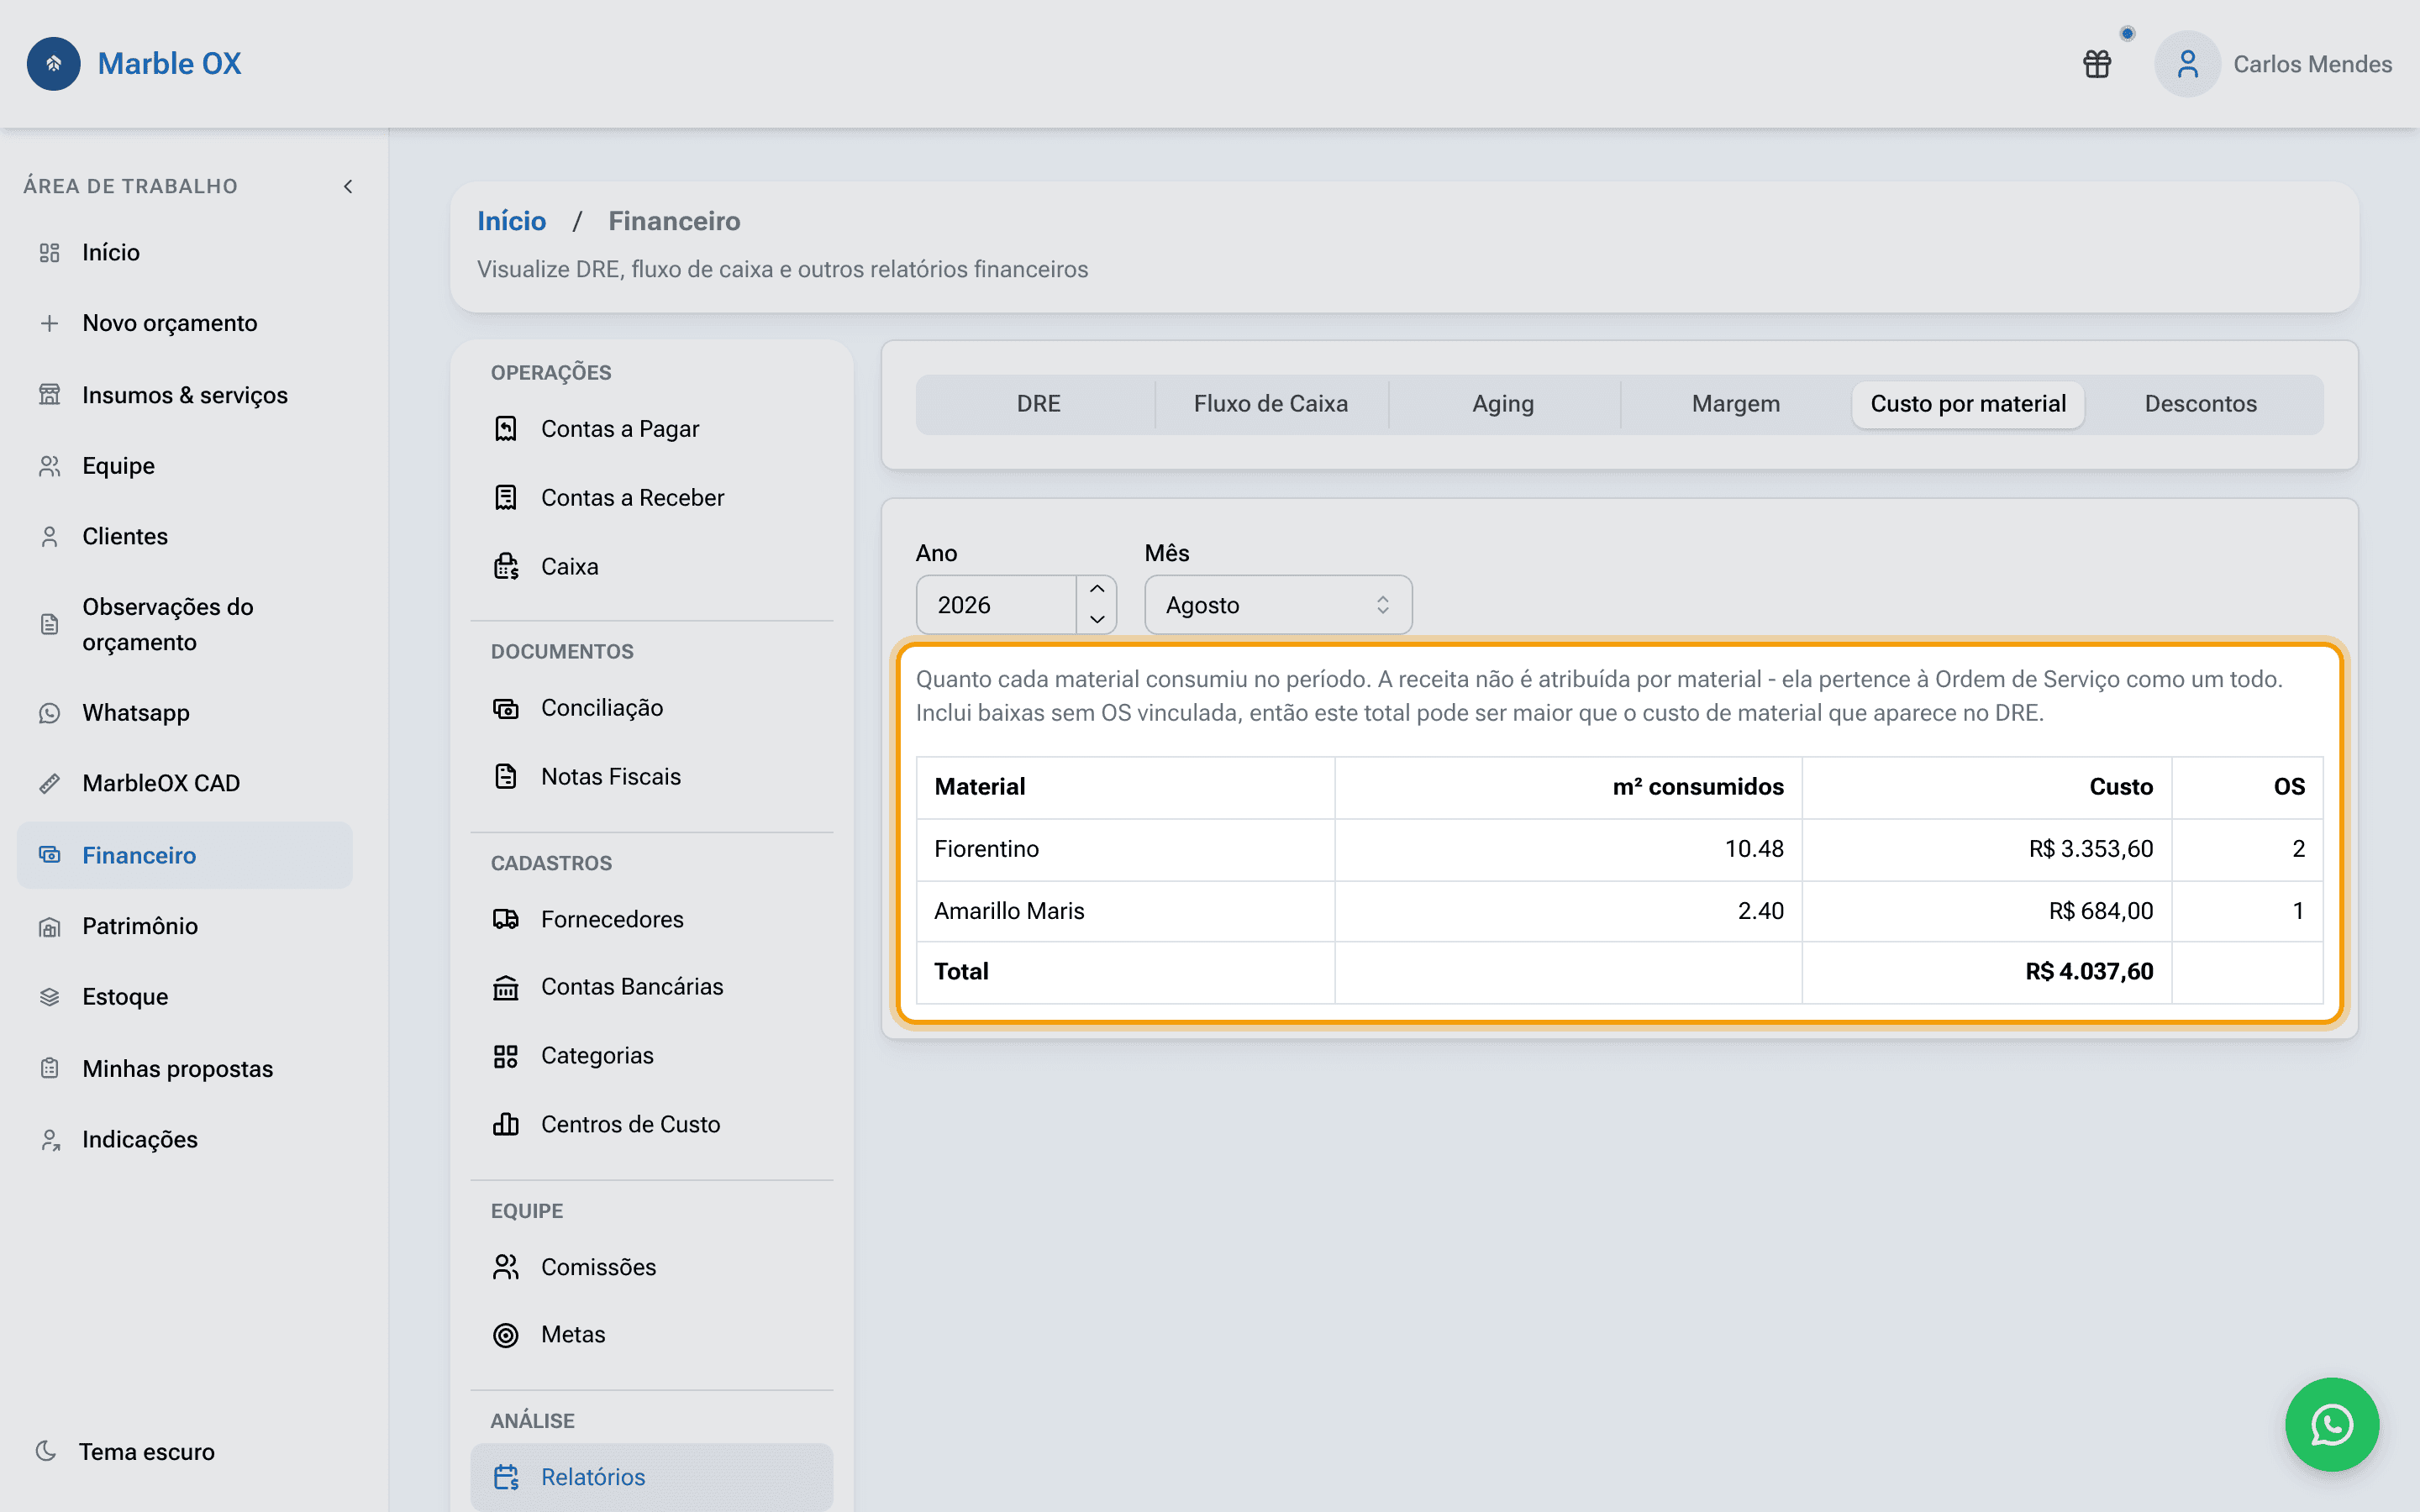Click the Ano year input field
Screen dimensions: 2420x1512
click(x=997, y=605)
